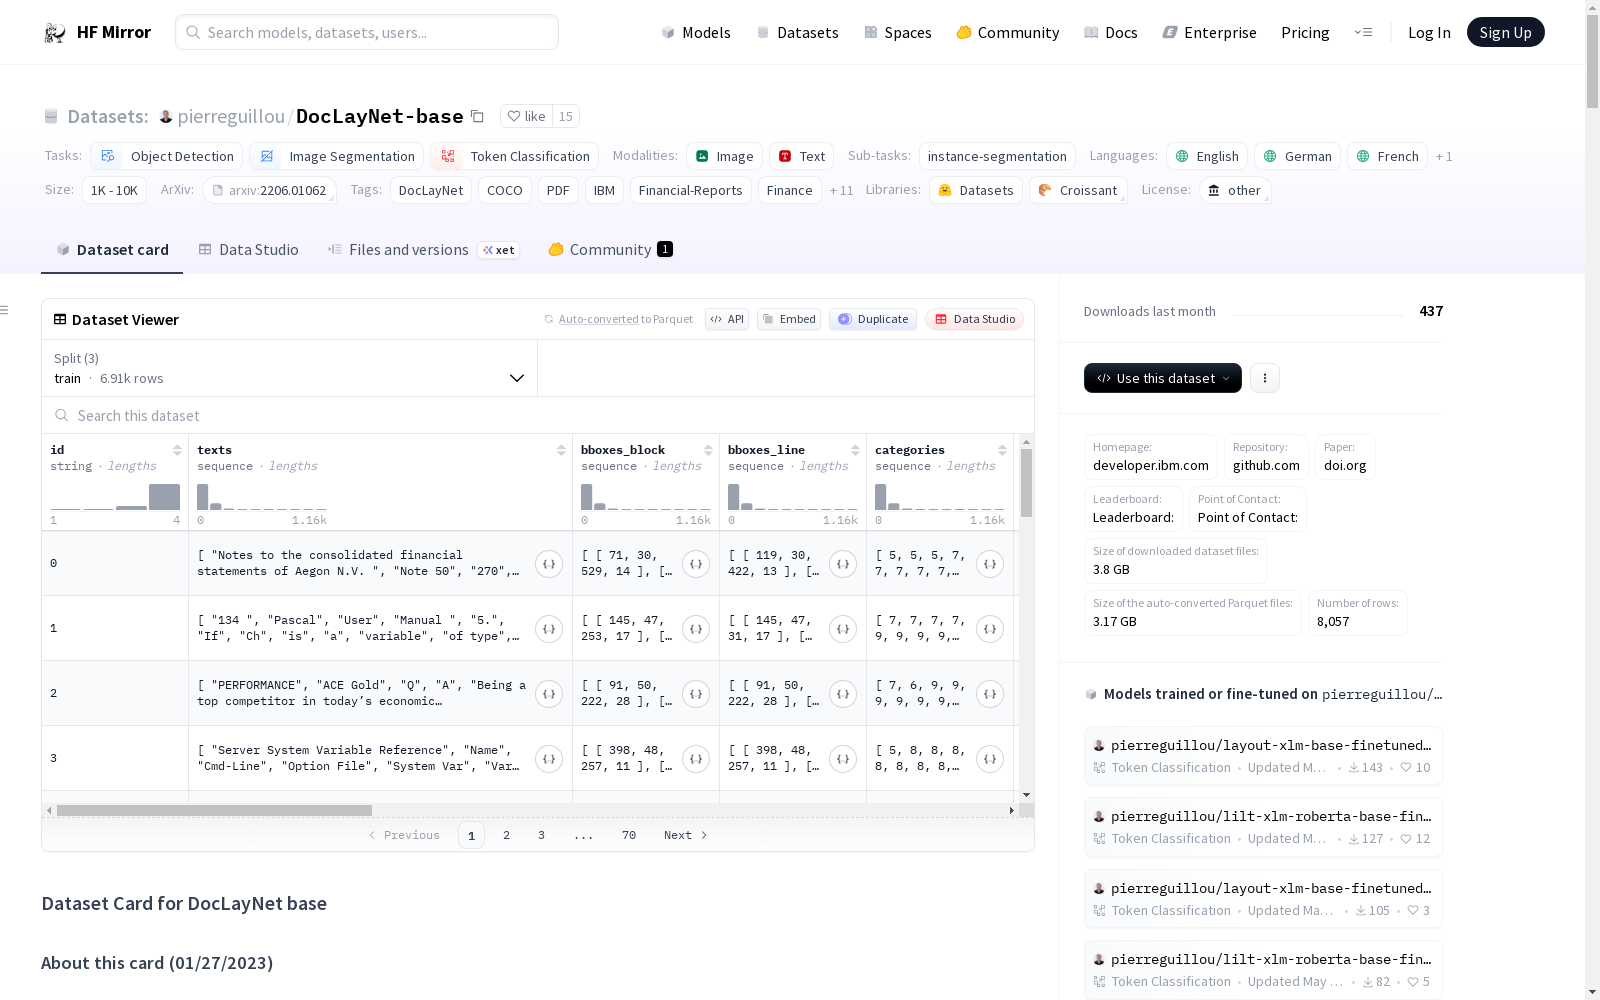This screenshot has height=1000, width=1600.
Task: Select the Token Classification task tag
Action: [515, 157]
